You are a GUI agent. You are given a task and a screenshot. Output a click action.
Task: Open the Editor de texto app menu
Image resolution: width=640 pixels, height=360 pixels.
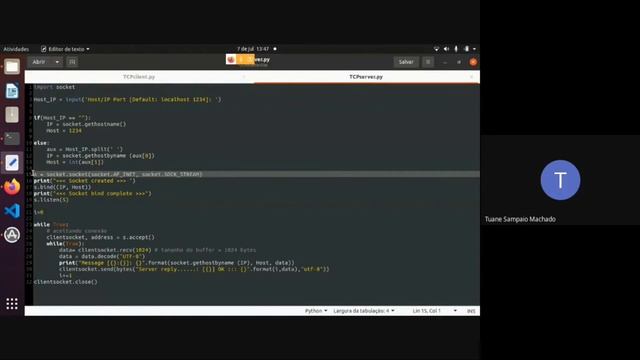click(65, 49)
